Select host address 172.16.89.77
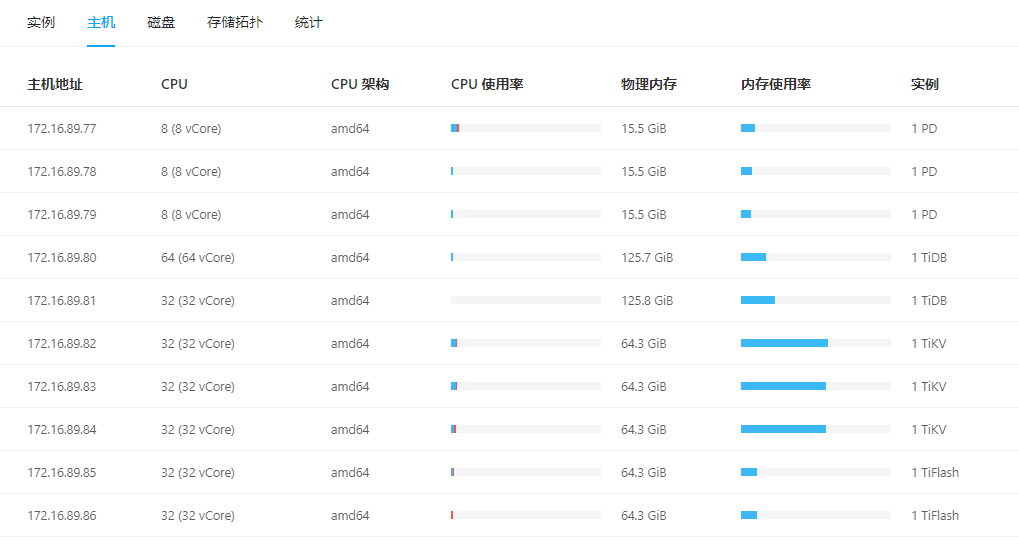This screenshot has height=551, width=1019. coord(62,129)
